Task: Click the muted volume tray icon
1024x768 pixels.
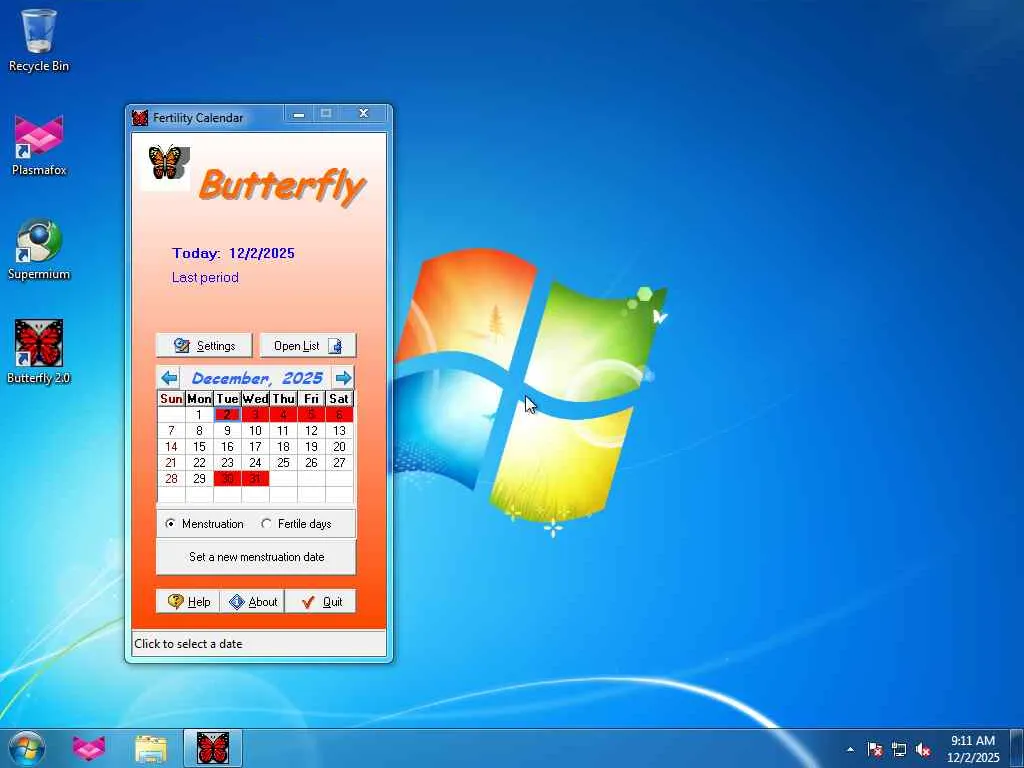Action: click(923, 749)
